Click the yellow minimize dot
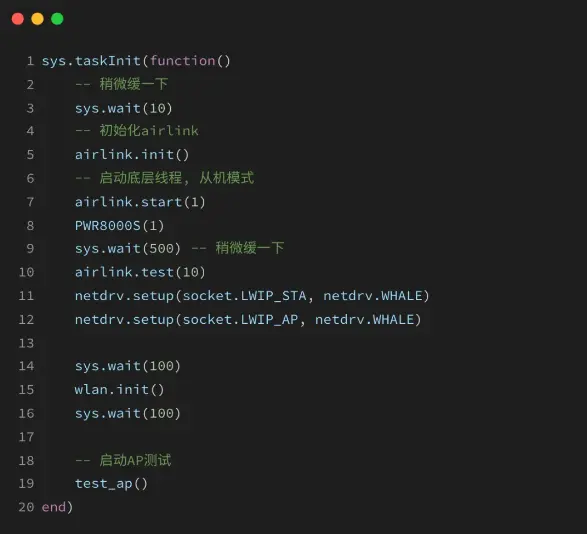Viewport: 587px width, 534px height. pyautogui.click(x=37, y=19)
